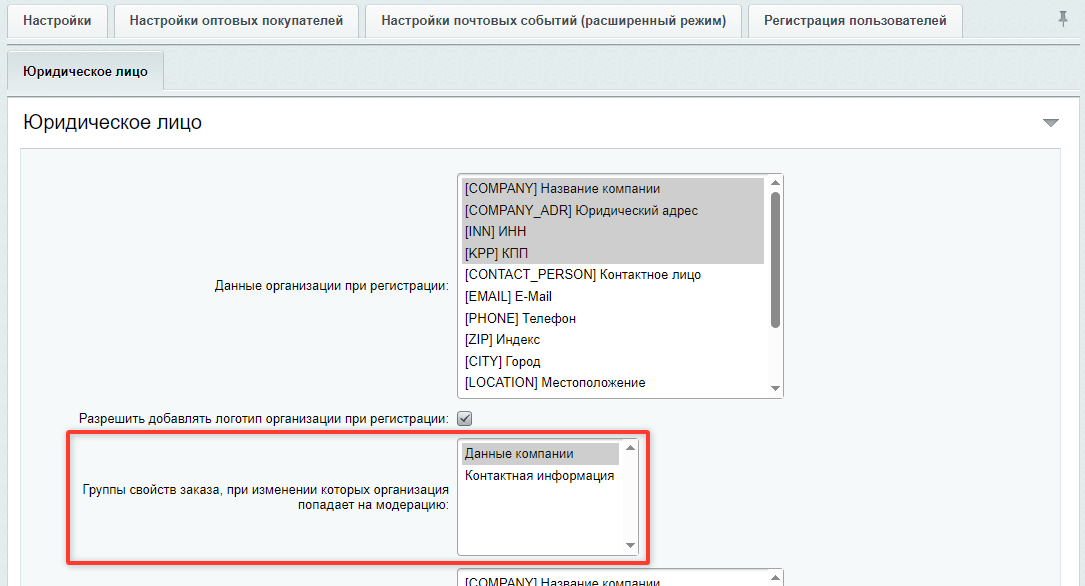The image size is (1085, 586).
Task: Select the [EMAIL] E-Mail option
Action: coord(614,296)
